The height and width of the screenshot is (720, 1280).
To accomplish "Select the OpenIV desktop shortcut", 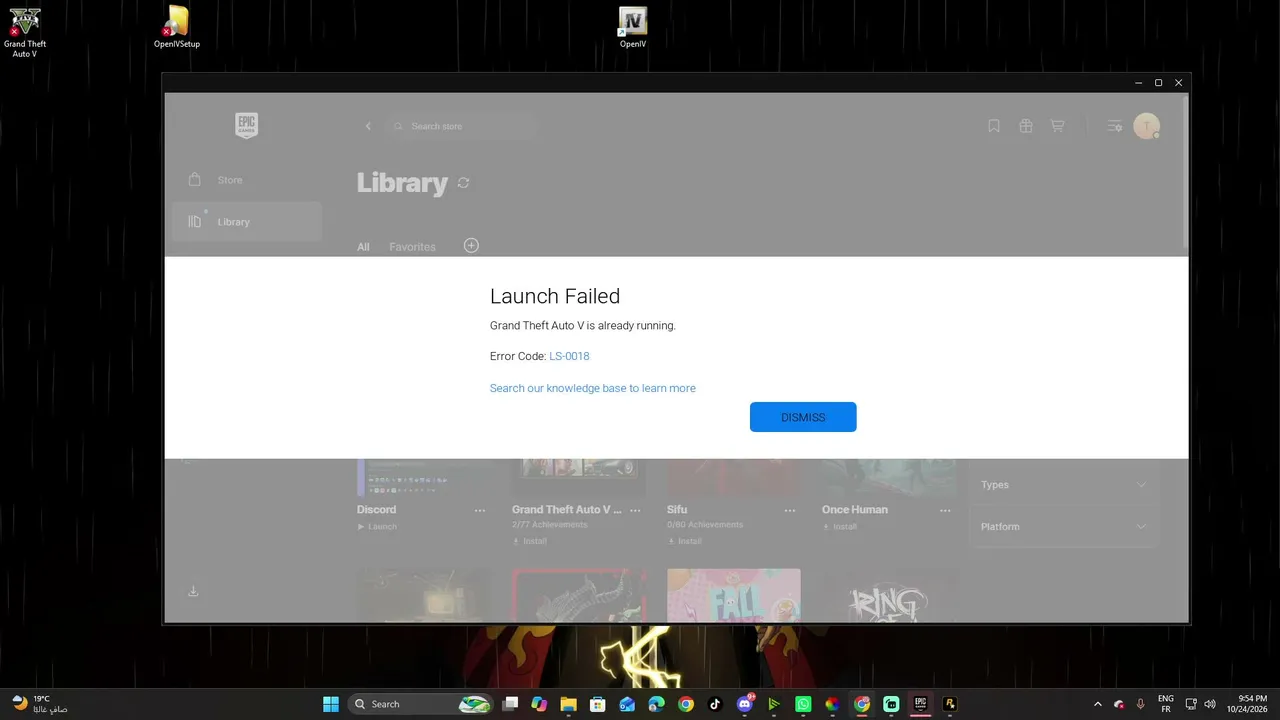I will click(x=633, y=28).
